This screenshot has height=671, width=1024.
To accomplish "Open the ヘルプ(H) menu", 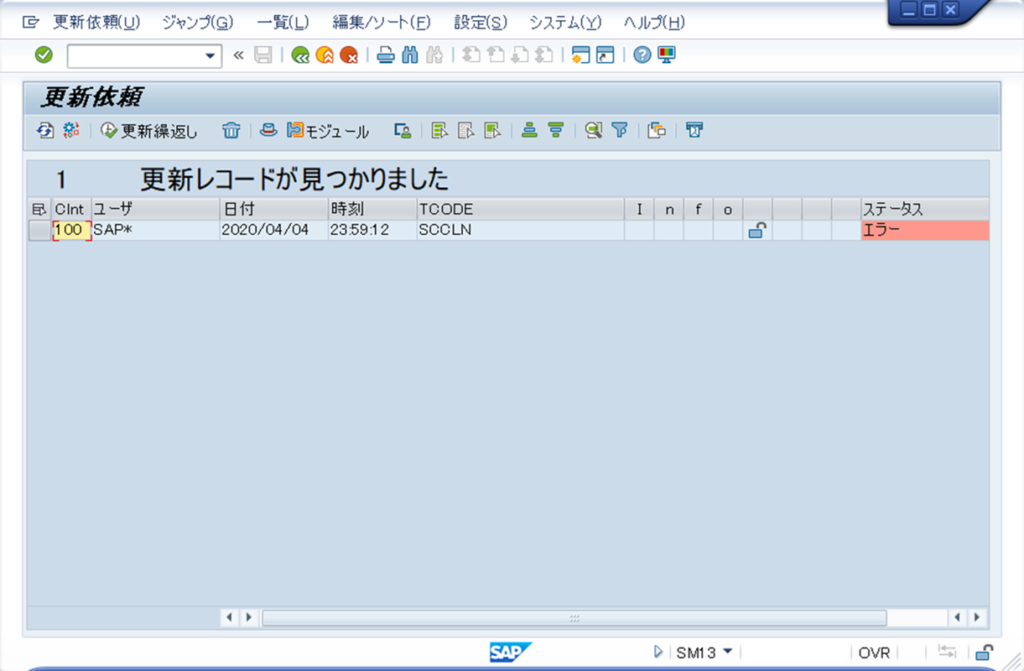I will click(x=654, y=22).
